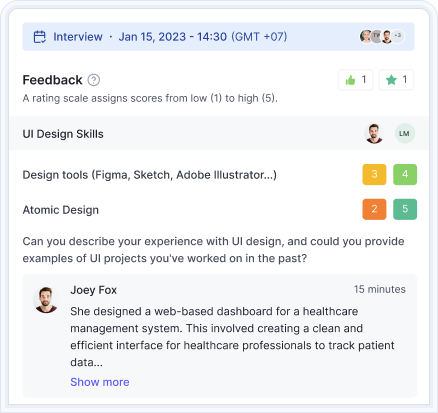Viewport: 438px width, 413px height.
Task: Select the yellow score 3 badge
Action: (x=374, y=174)
